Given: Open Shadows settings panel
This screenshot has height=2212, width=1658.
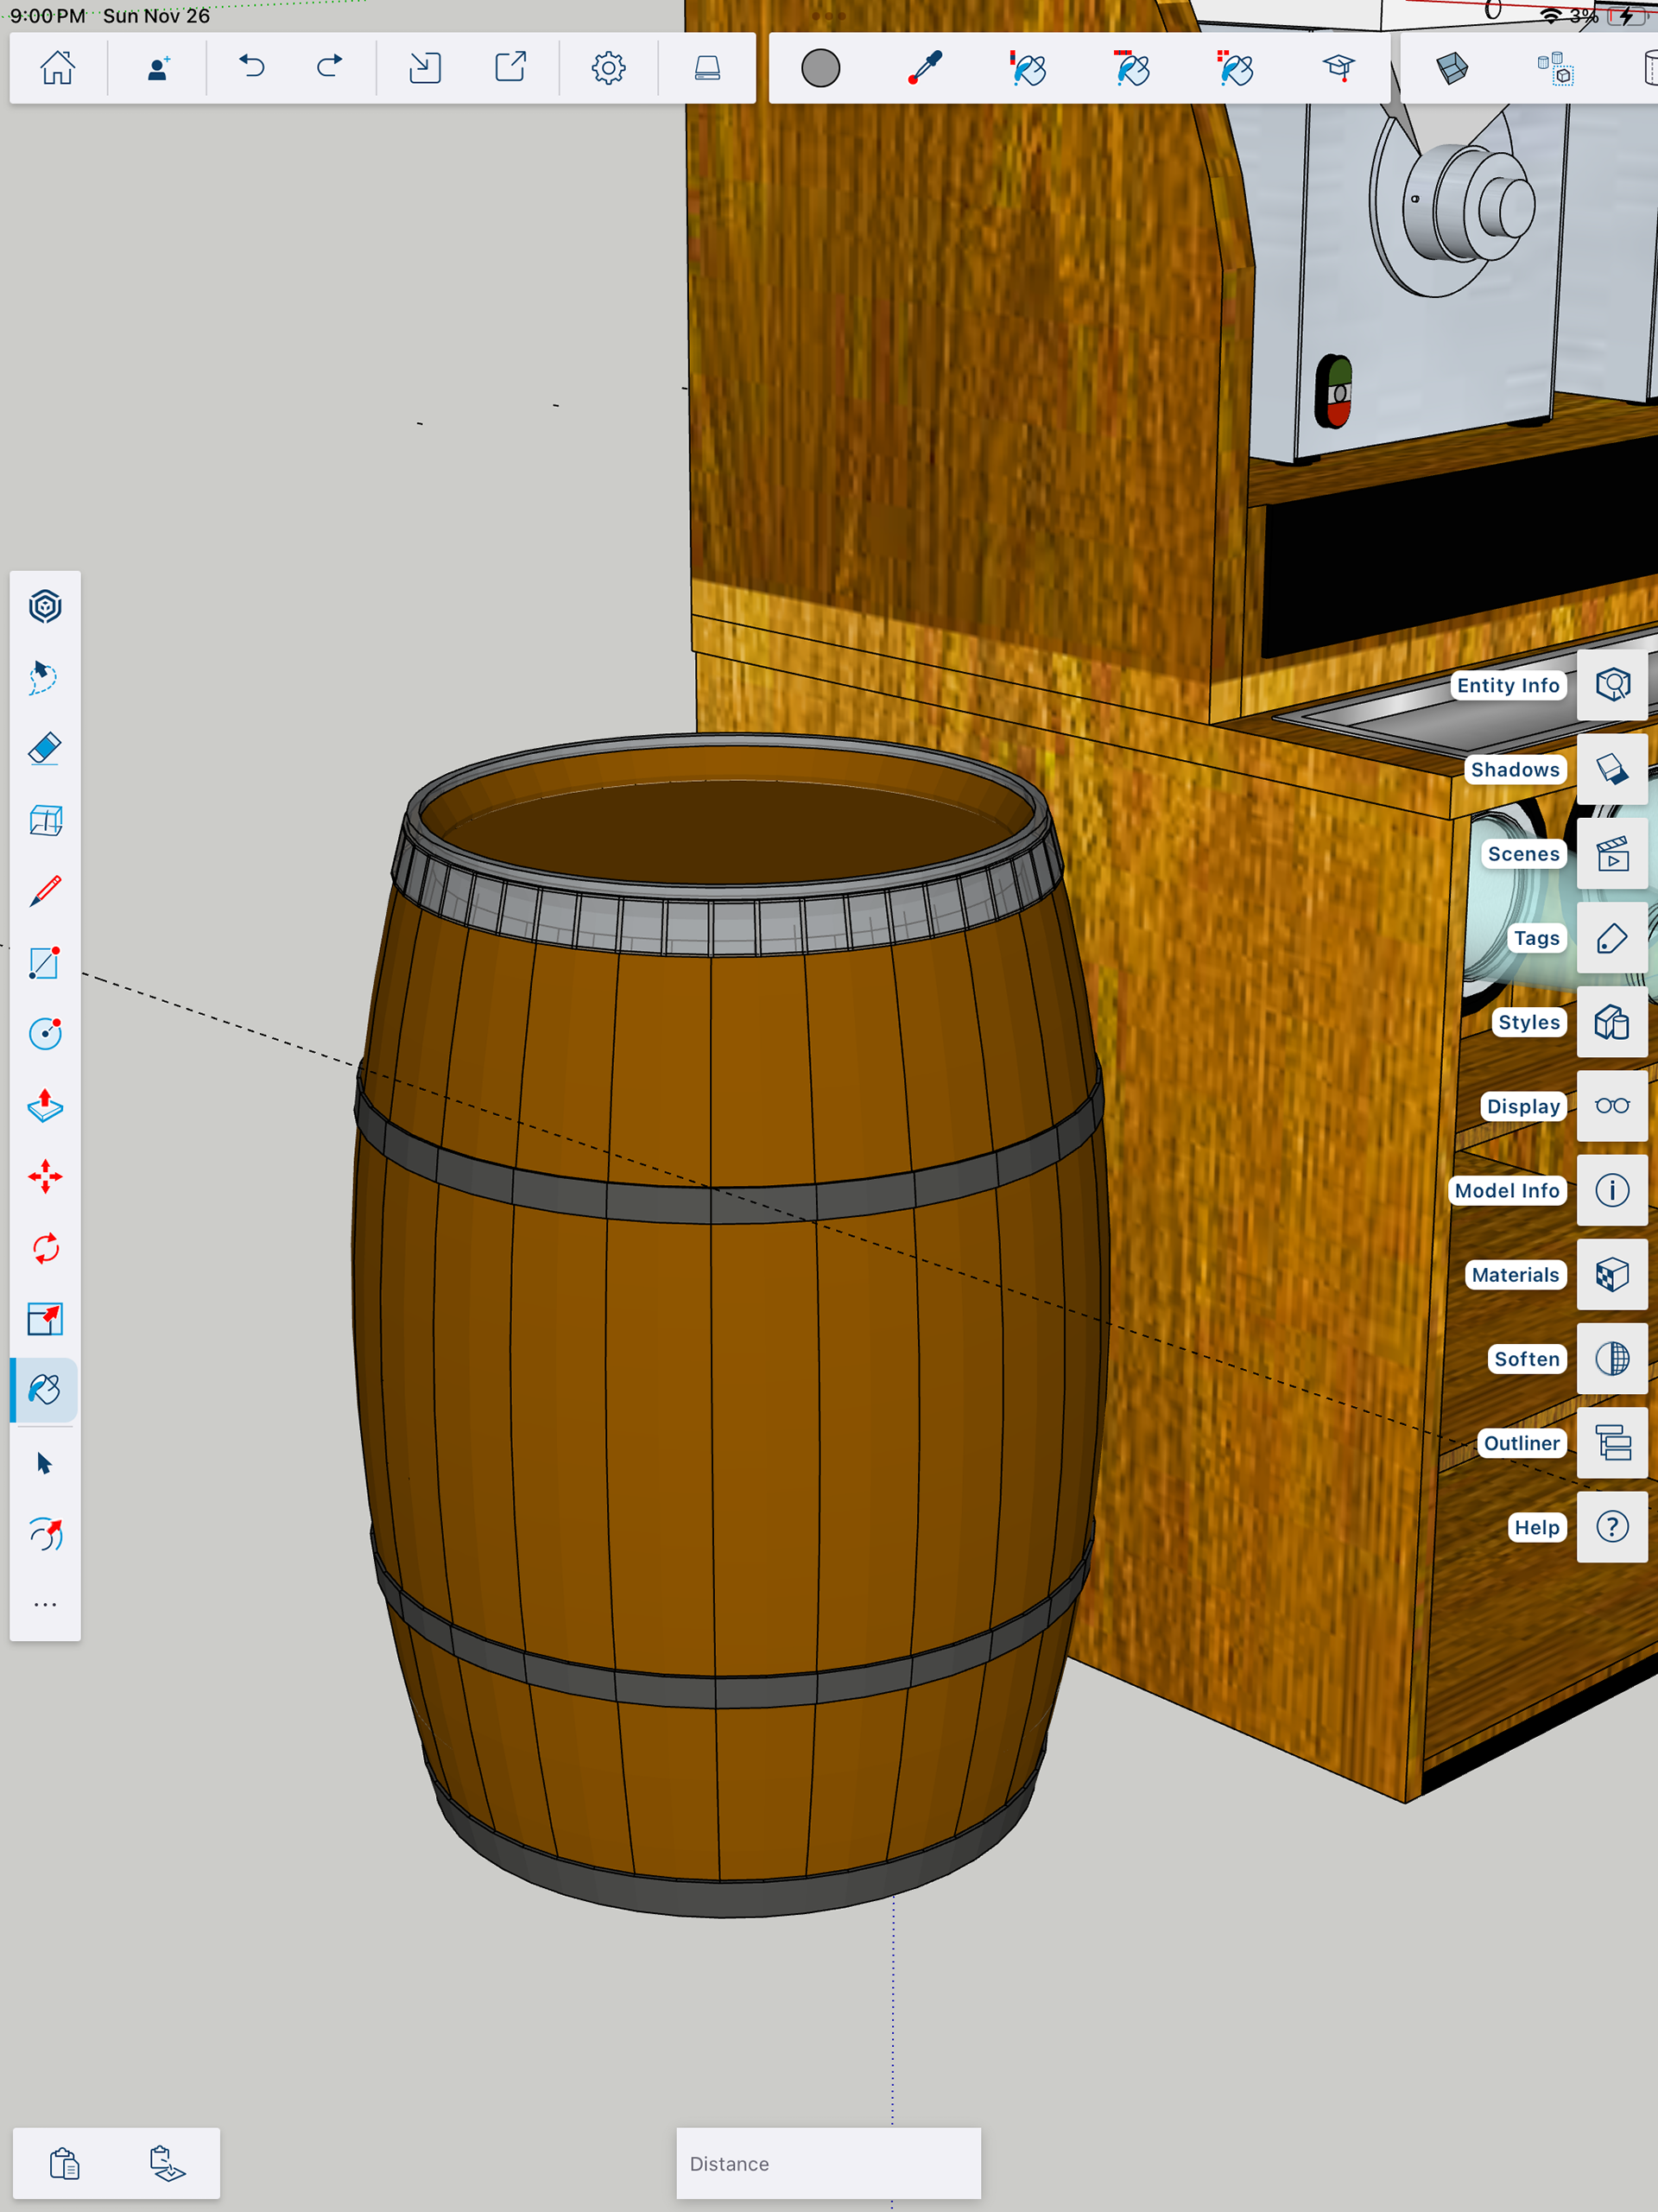Looking at the screenshot, I should coord(1611,769).
